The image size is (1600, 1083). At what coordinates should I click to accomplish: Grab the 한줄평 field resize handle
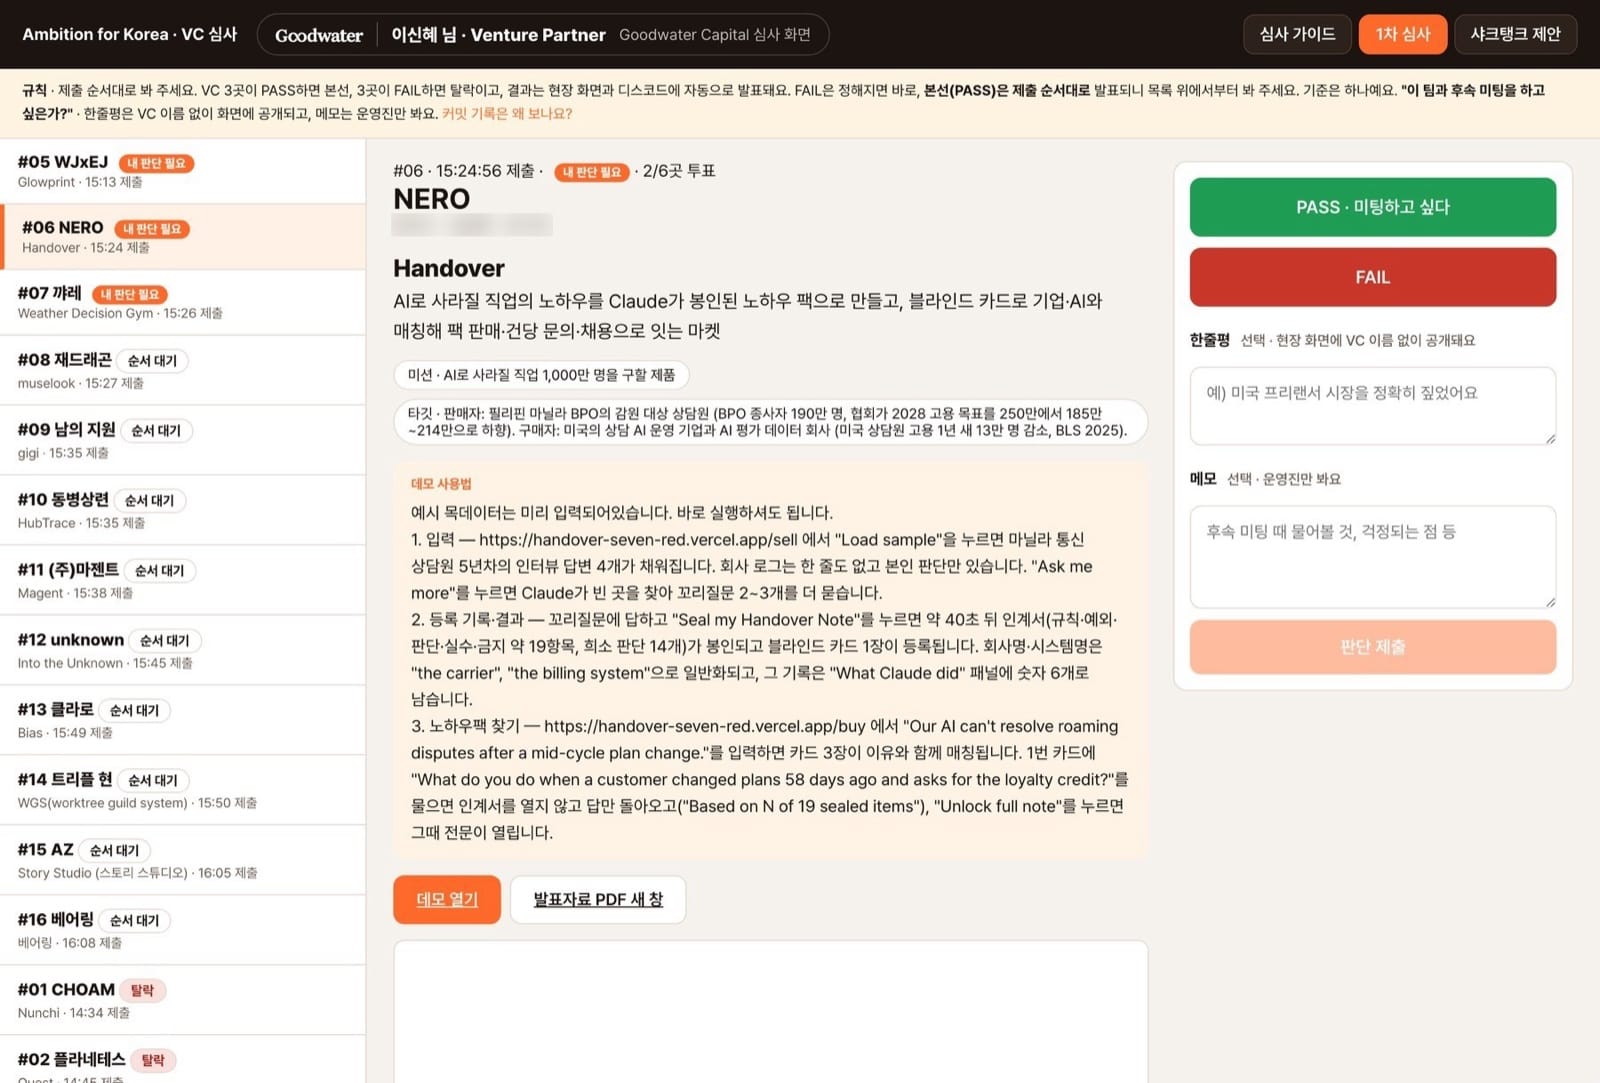click(x=1550, y=438)
